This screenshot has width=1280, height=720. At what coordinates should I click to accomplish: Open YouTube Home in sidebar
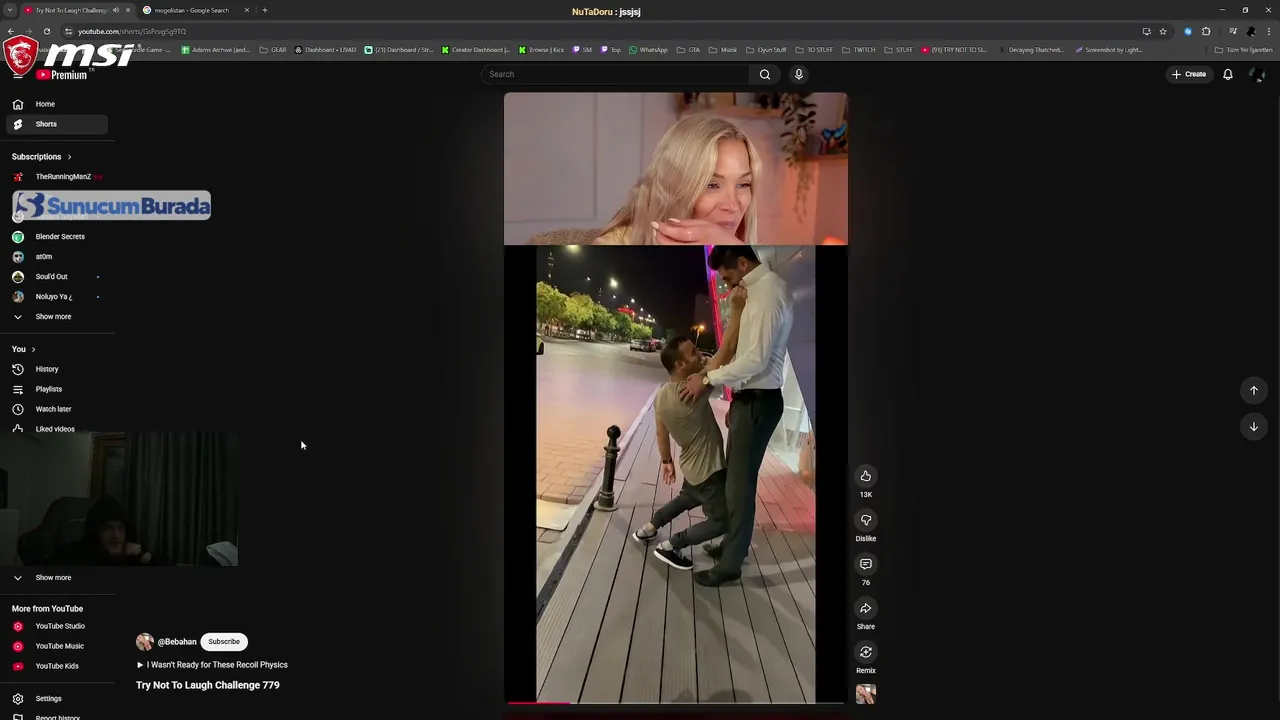pyautogui.click(x=56, y=104)
